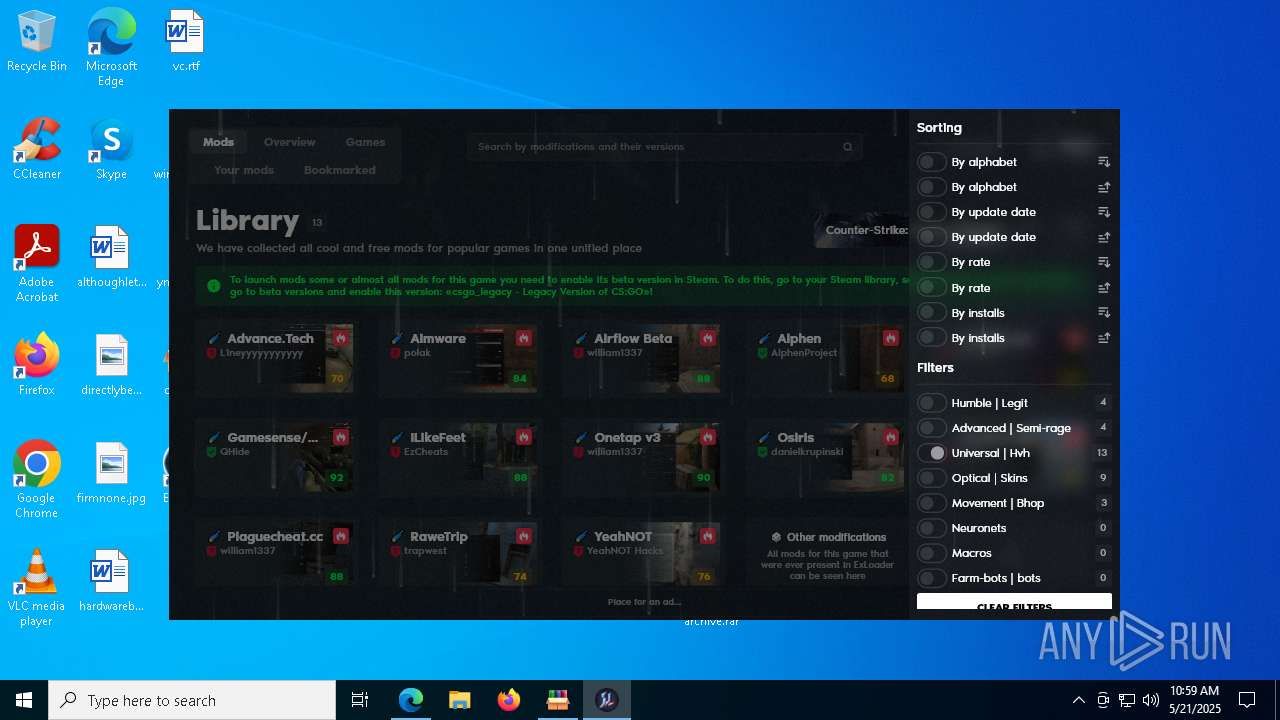This screenshot has height=720, width=1280.
Task: Click the green shield next to AlphenProject
Action: 763,353
